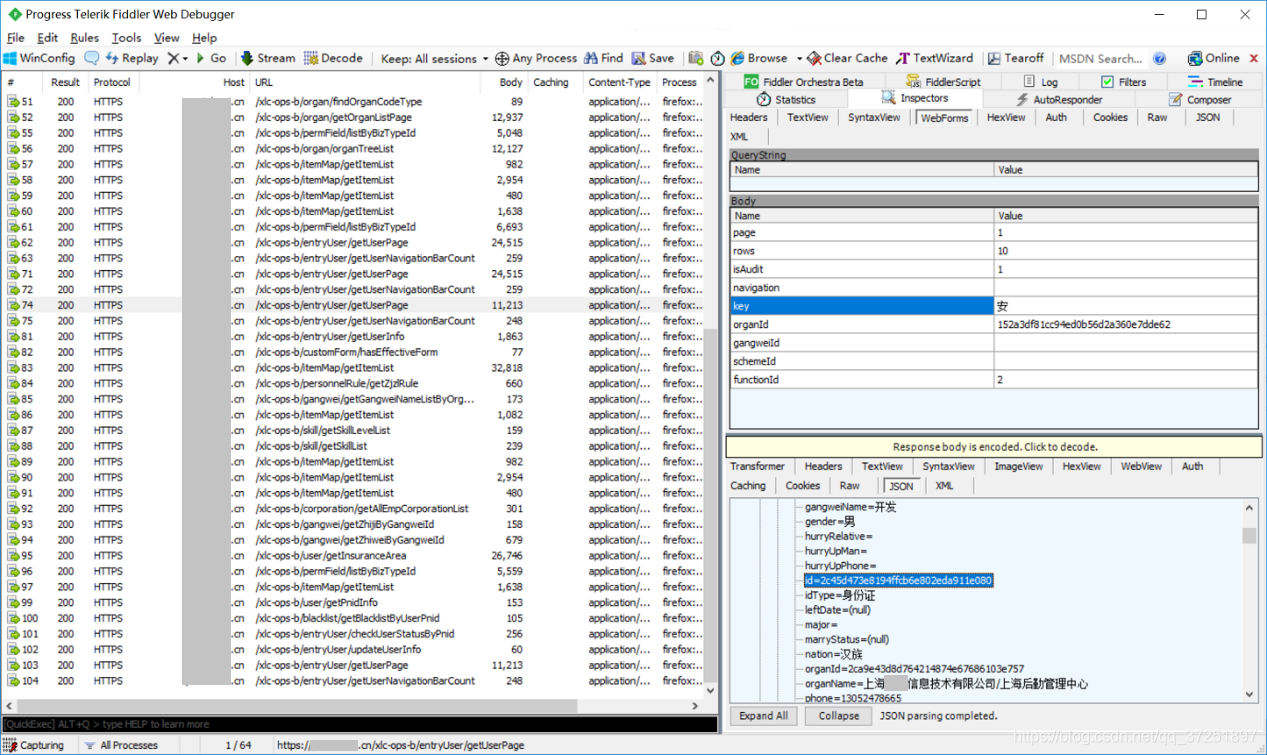Click the blue help icon
The image size is (1267, 755).
[1160, 58]
